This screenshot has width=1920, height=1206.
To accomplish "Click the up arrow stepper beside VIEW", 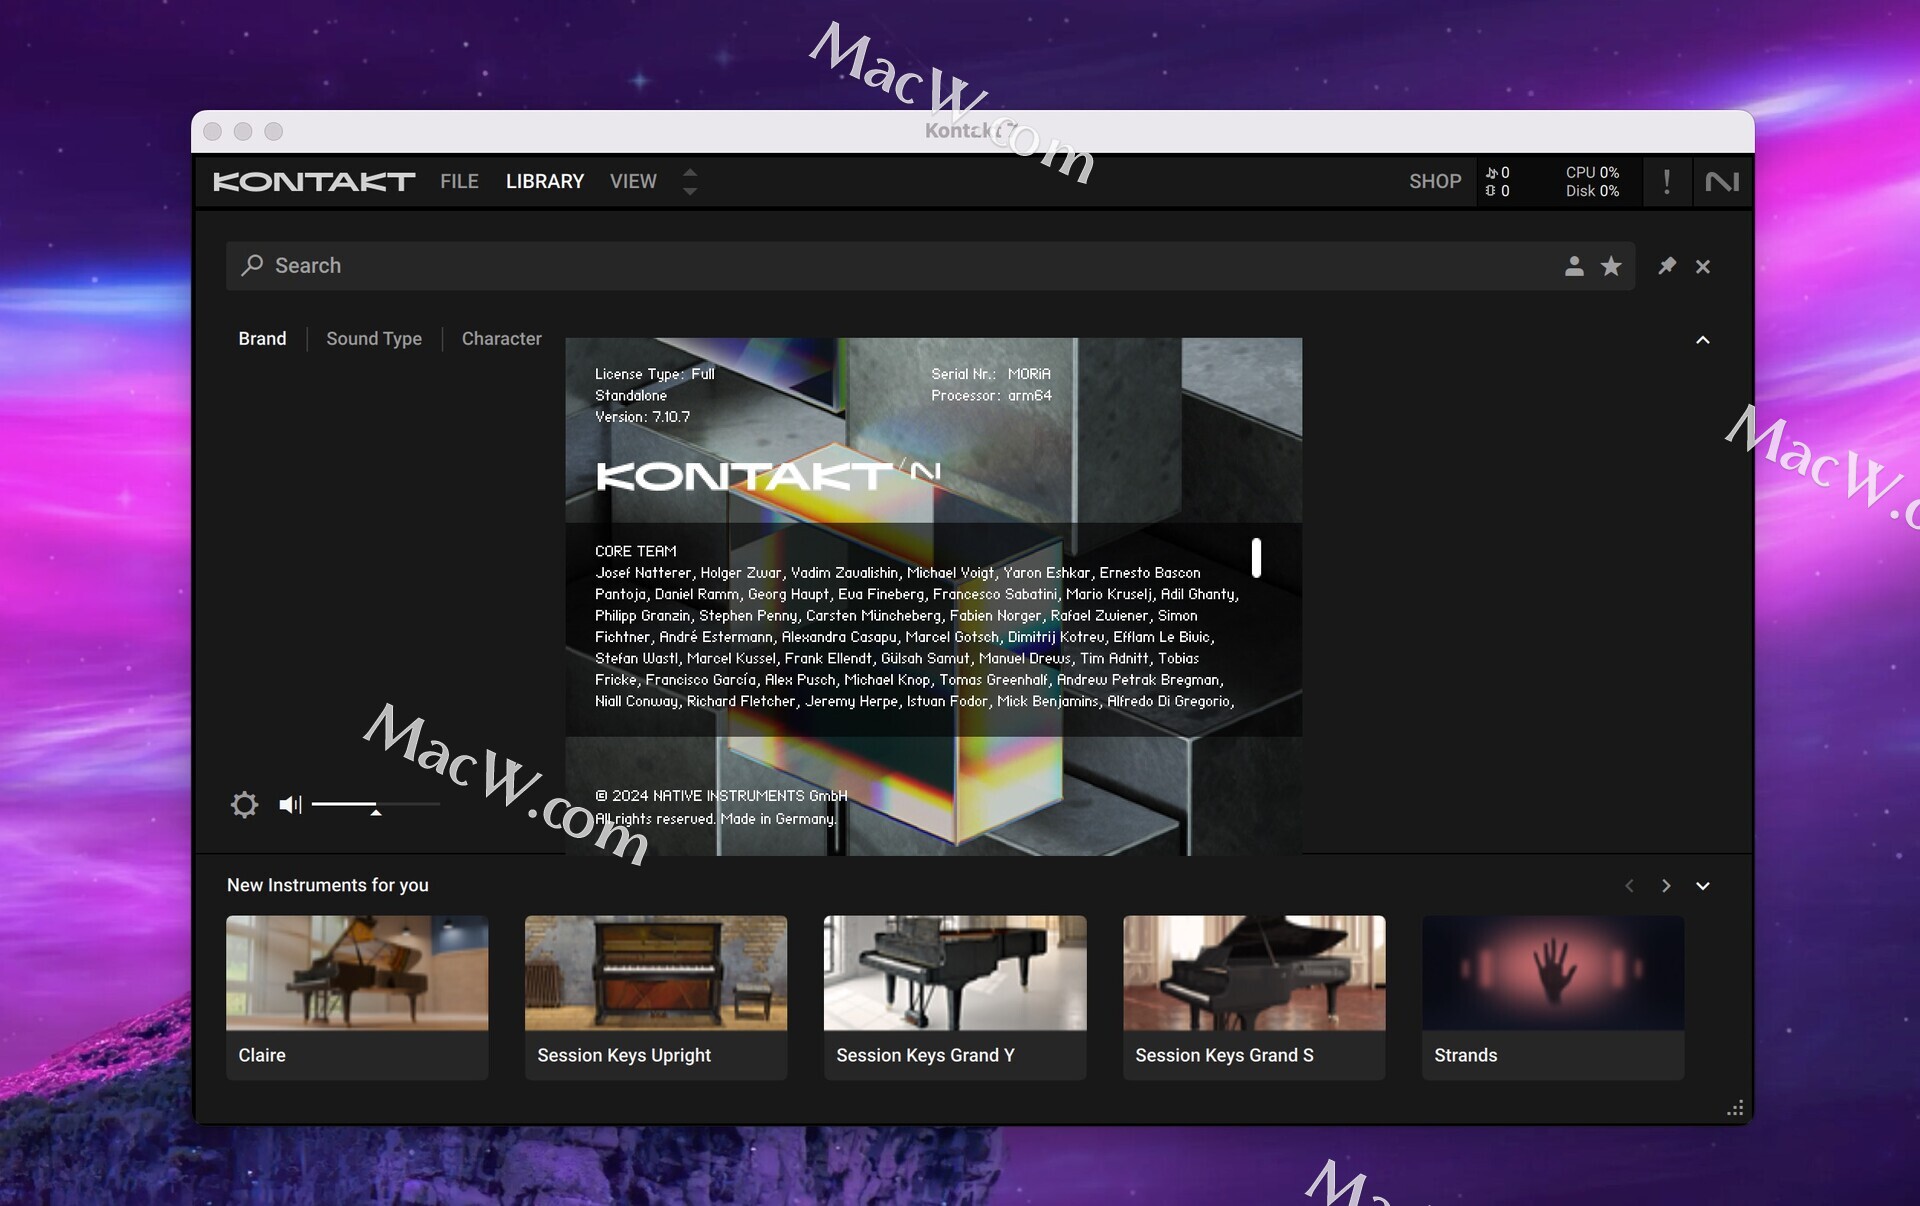I will point(690,172).
